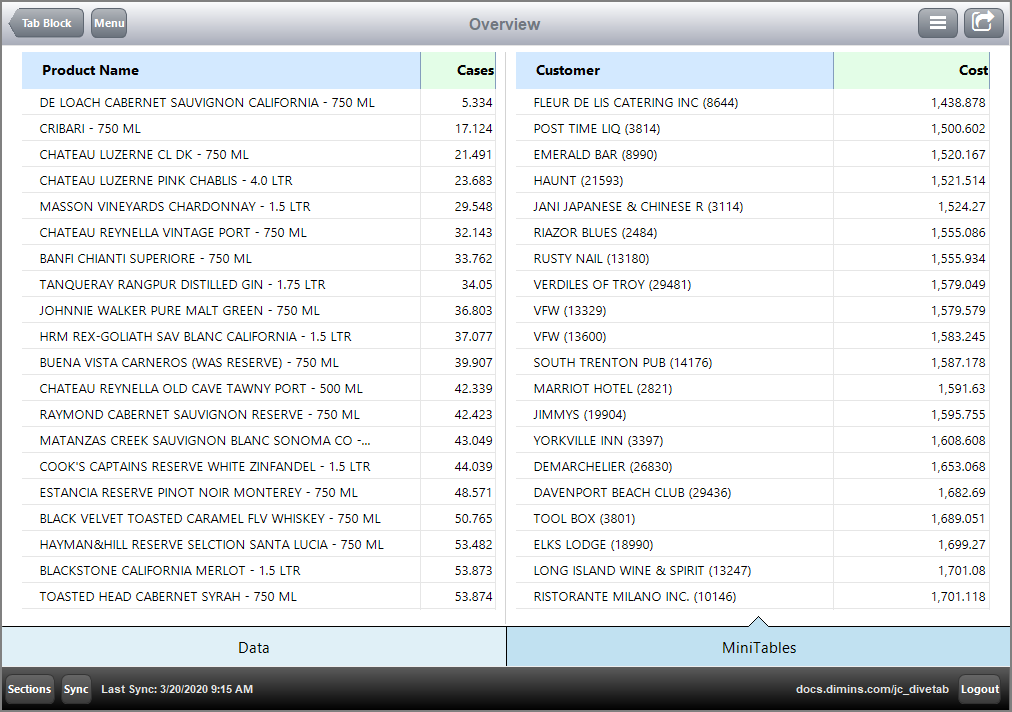Open the Menu button in toolbar

[108, 22]
